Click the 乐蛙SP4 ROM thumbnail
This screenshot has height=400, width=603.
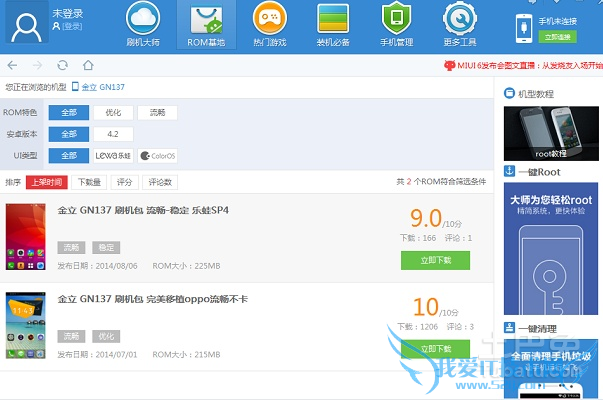tap(26, 237)
